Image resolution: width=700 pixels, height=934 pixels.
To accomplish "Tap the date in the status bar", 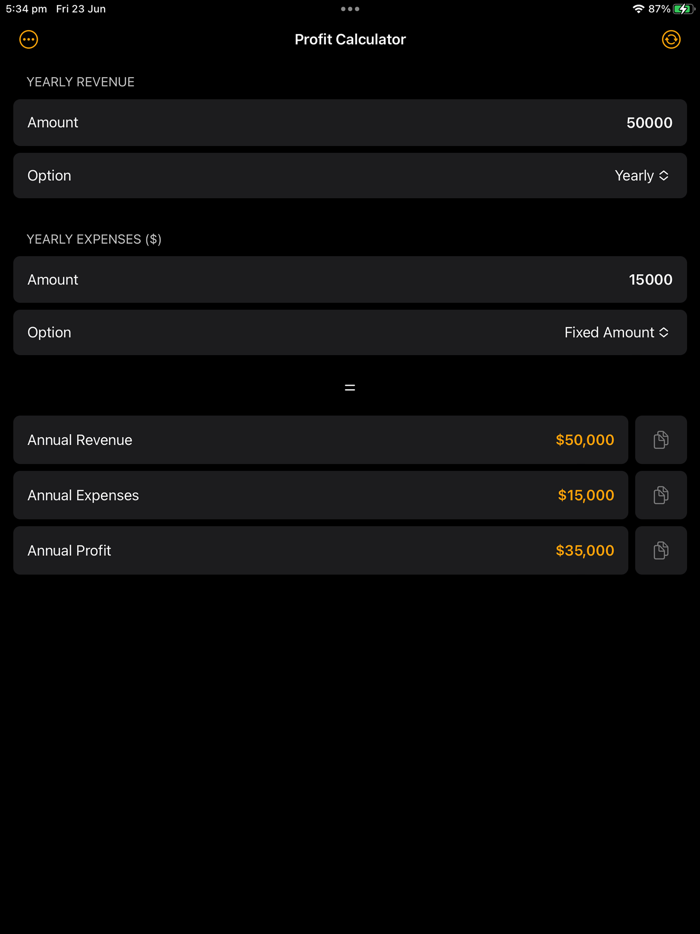I will (x=79, y=9).
